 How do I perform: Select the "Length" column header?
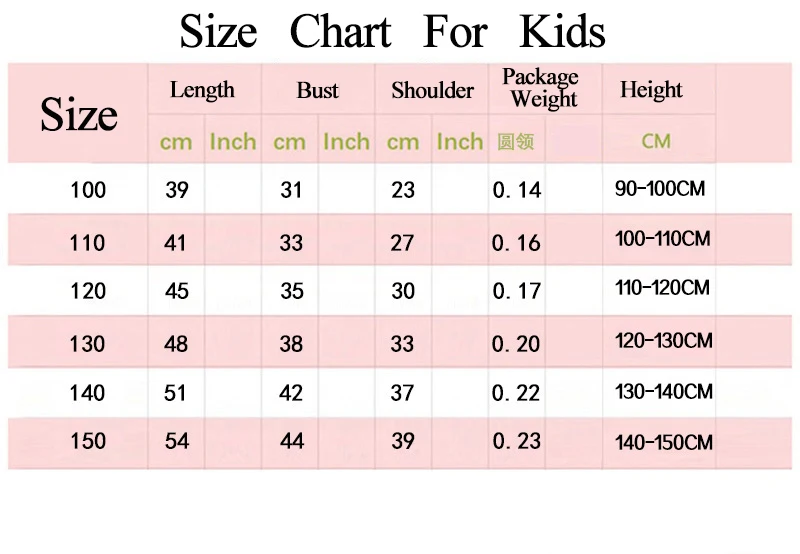[202, 90]
